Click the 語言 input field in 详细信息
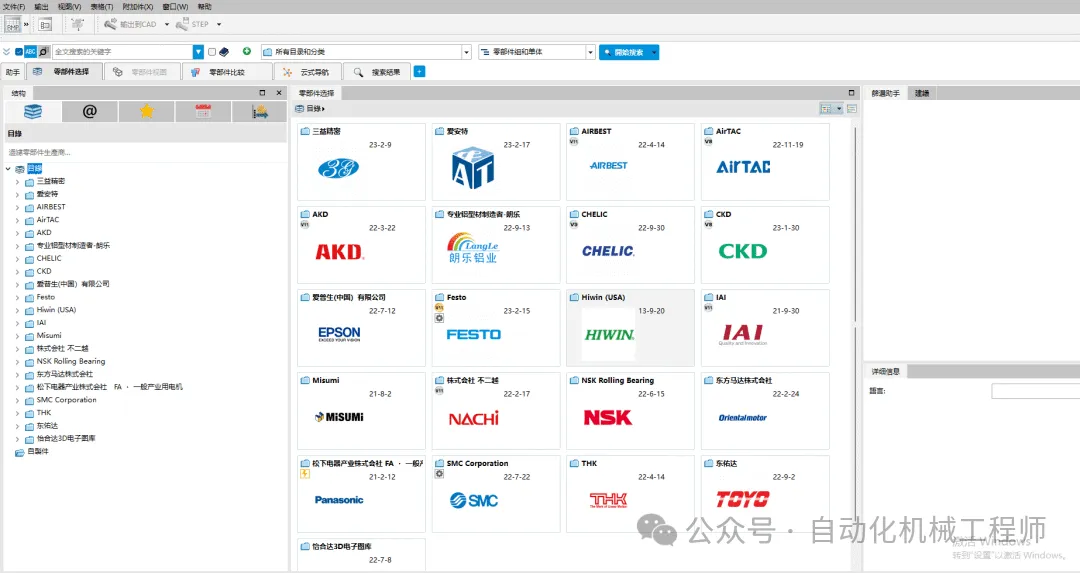This screenshot has height=573, width=1080. point(1035,391)
